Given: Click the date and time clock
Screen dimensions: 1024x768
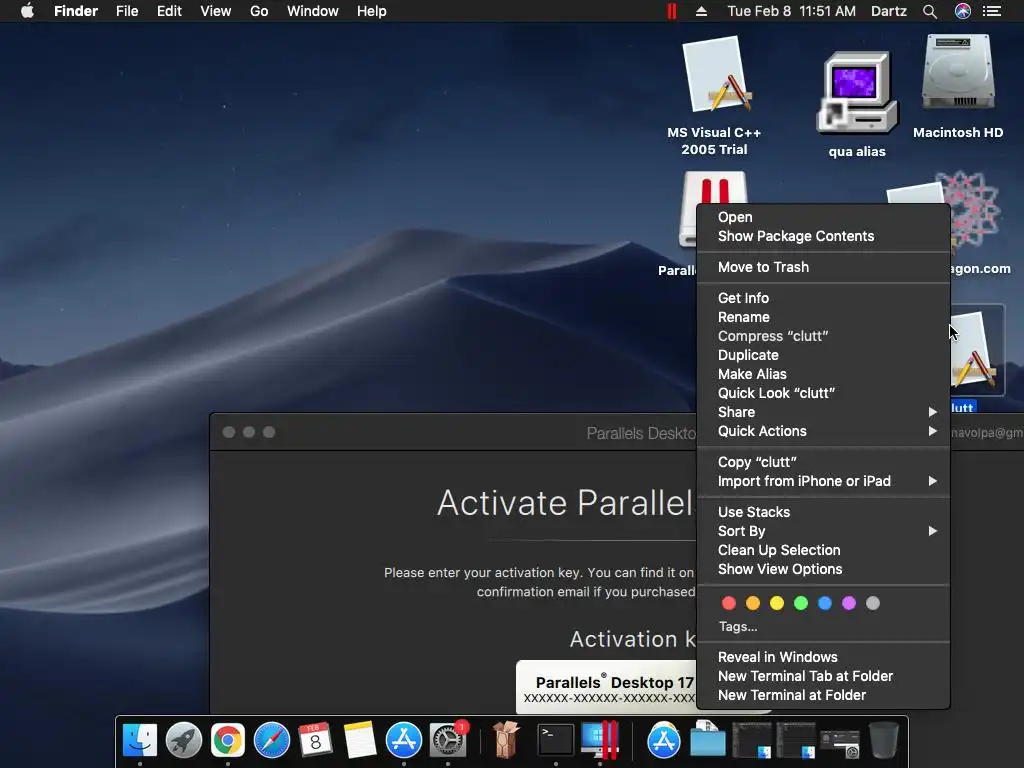Looking at the screenshot, I should coord(792,11).
